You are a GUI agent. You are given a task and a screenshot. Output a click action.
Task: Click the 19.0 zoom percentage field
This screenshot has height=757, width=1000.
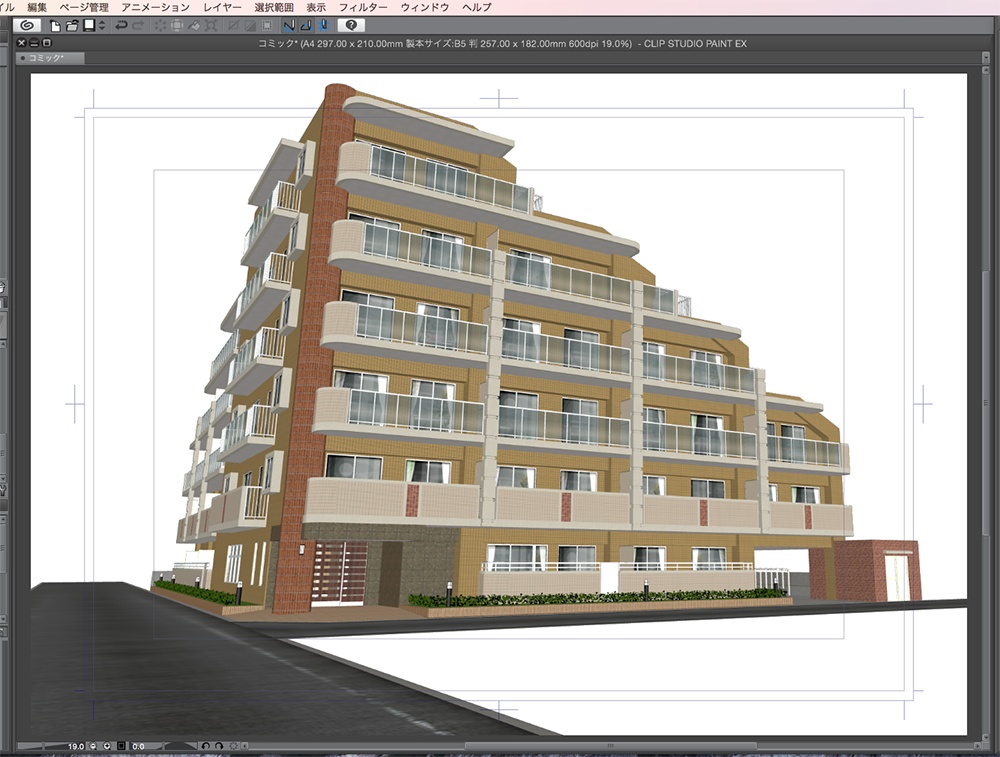[x=76, y=746]
